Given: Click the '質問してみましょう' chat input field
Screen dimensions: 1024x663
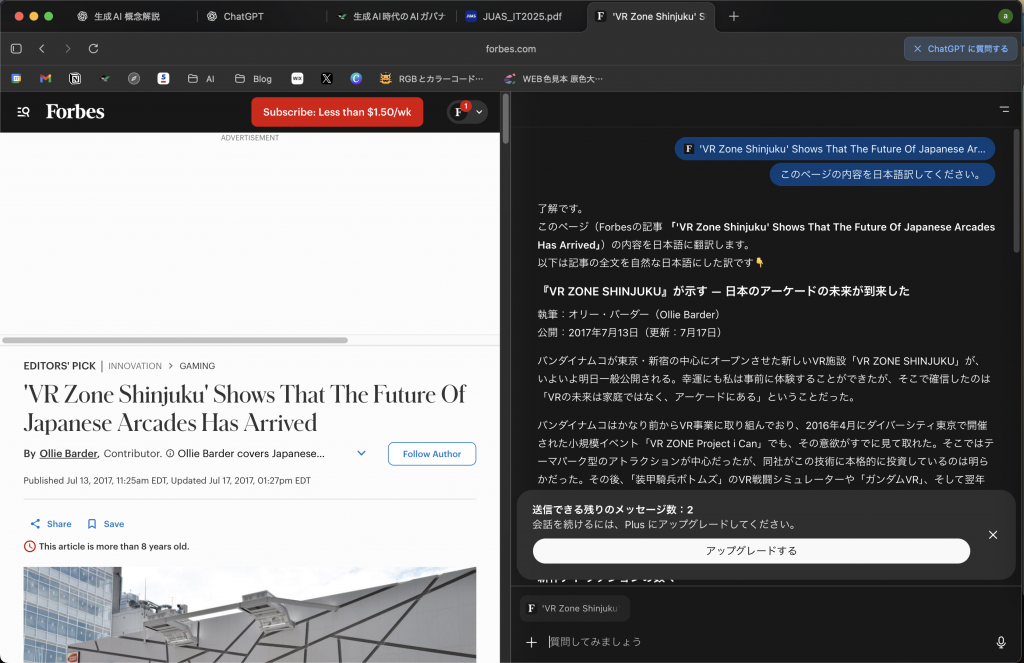Looking at the screenshot, I should coord(760,642).
